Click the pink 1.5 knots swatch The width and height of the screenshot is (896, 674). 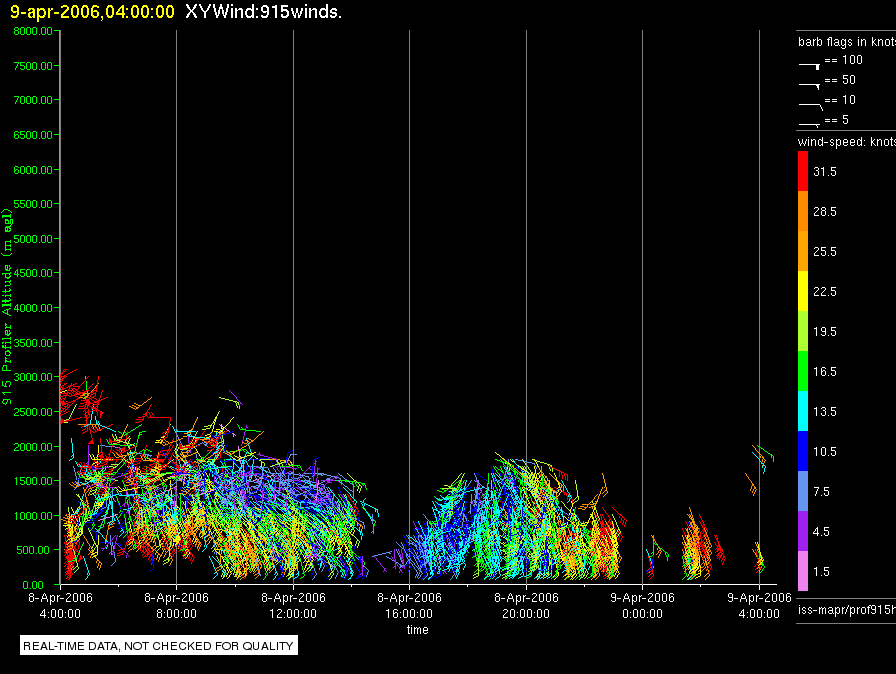click(x=803, y=571)
